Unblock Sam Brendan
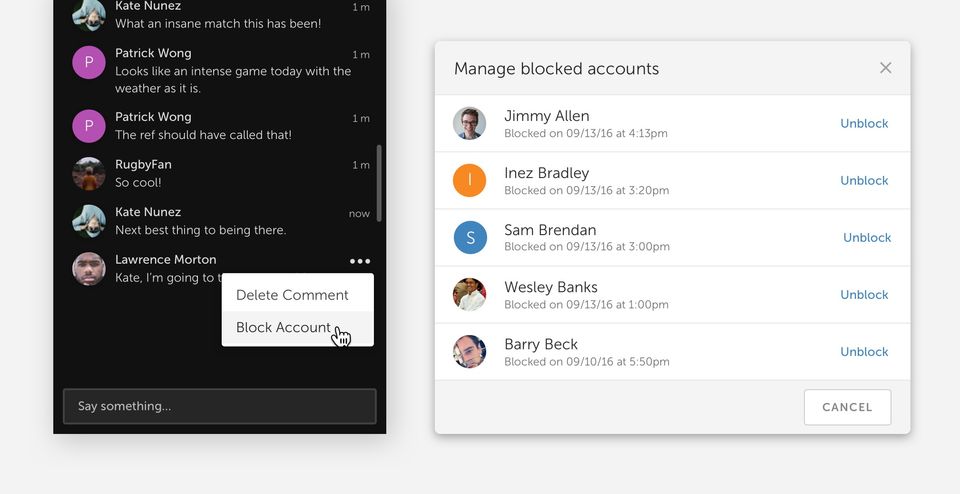Screen dimensions: 960x494 coord(866,238)
